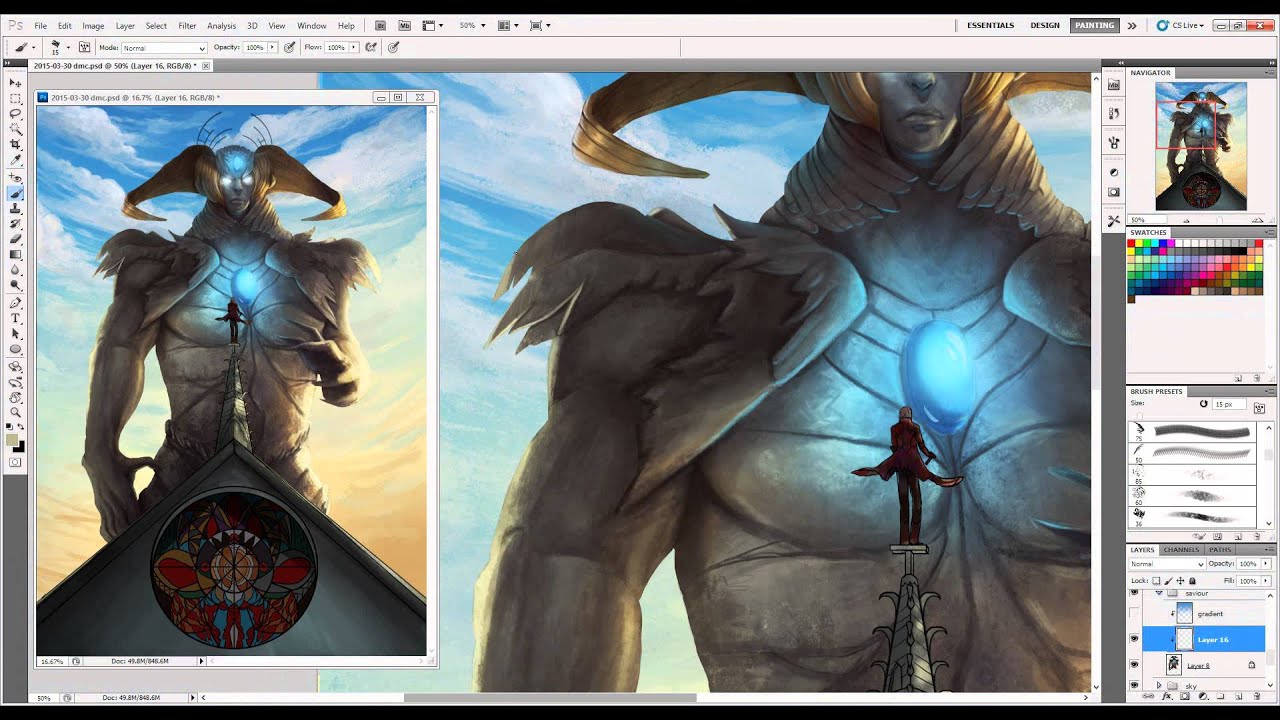Hide the saviour group layer

pos(1134,593)
